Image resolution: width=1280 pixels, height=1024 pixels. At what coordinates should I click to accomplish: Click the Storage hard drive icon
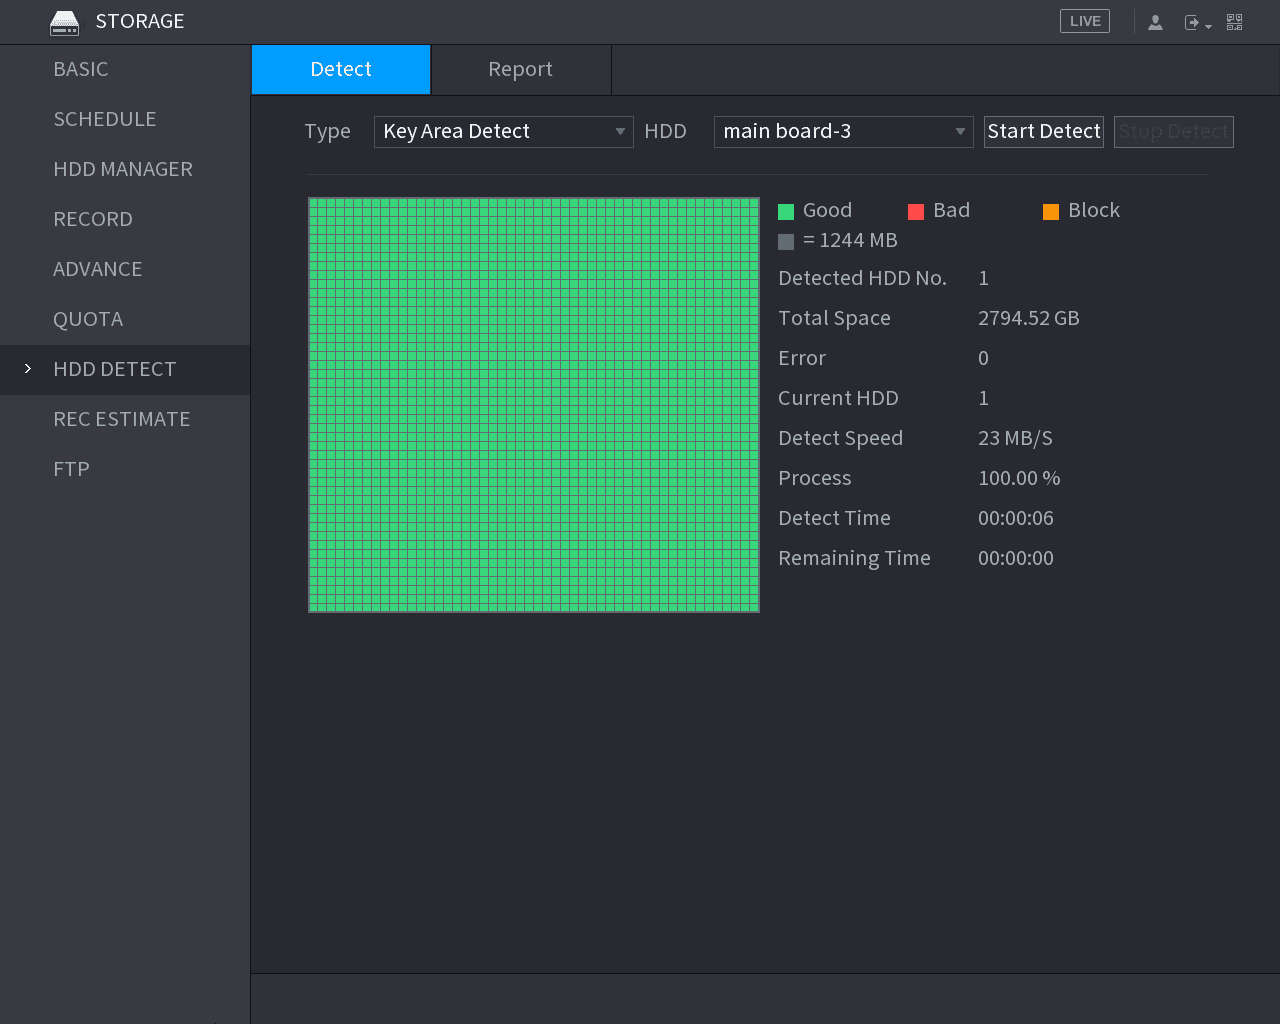click(x=64, y=22)
